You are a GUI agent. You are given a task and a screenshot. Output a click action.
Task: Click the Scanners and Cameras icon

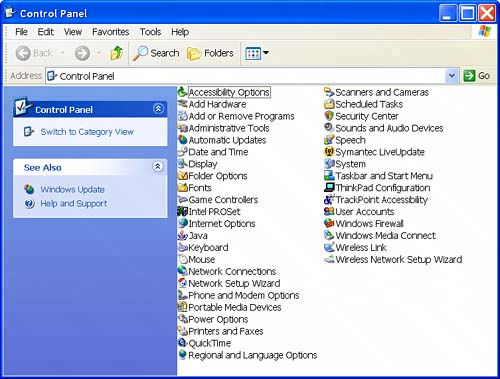[329, 92]
